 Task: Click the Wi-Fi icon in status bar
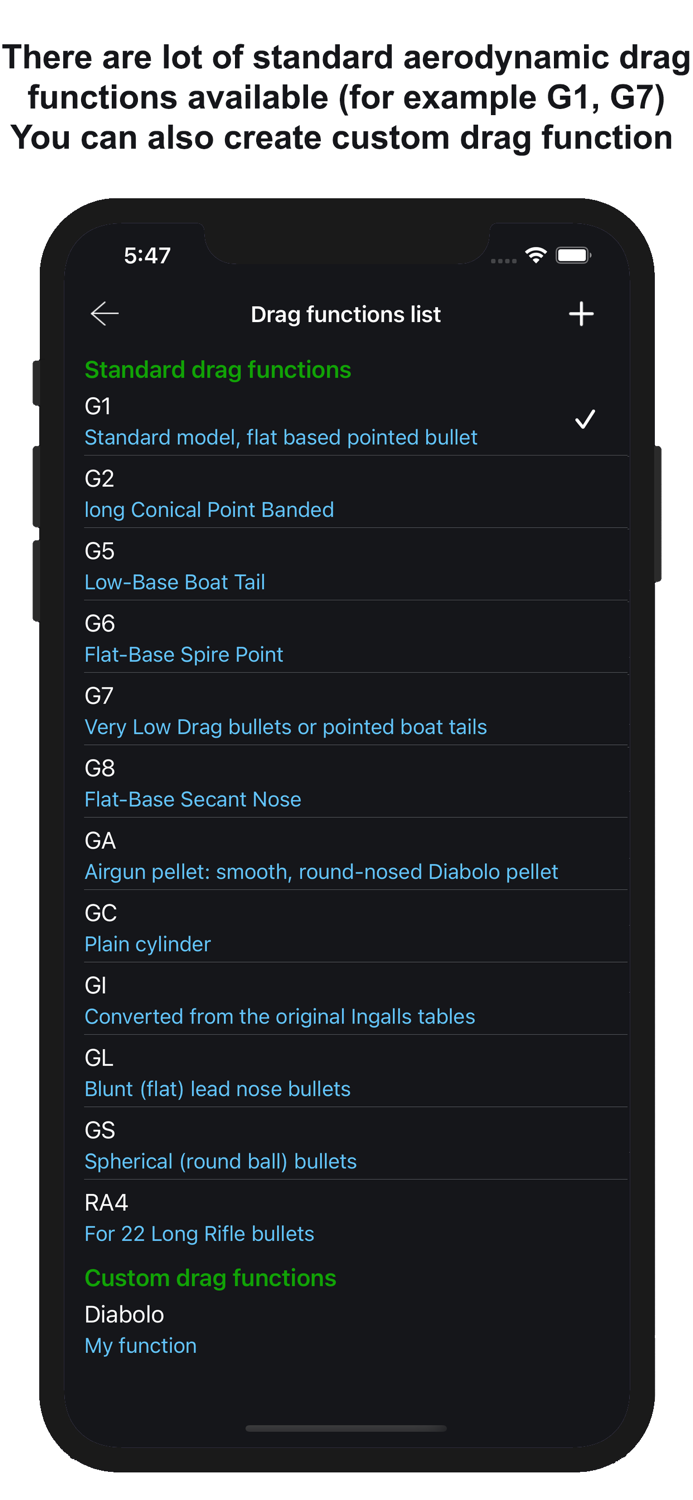point(536,256)
